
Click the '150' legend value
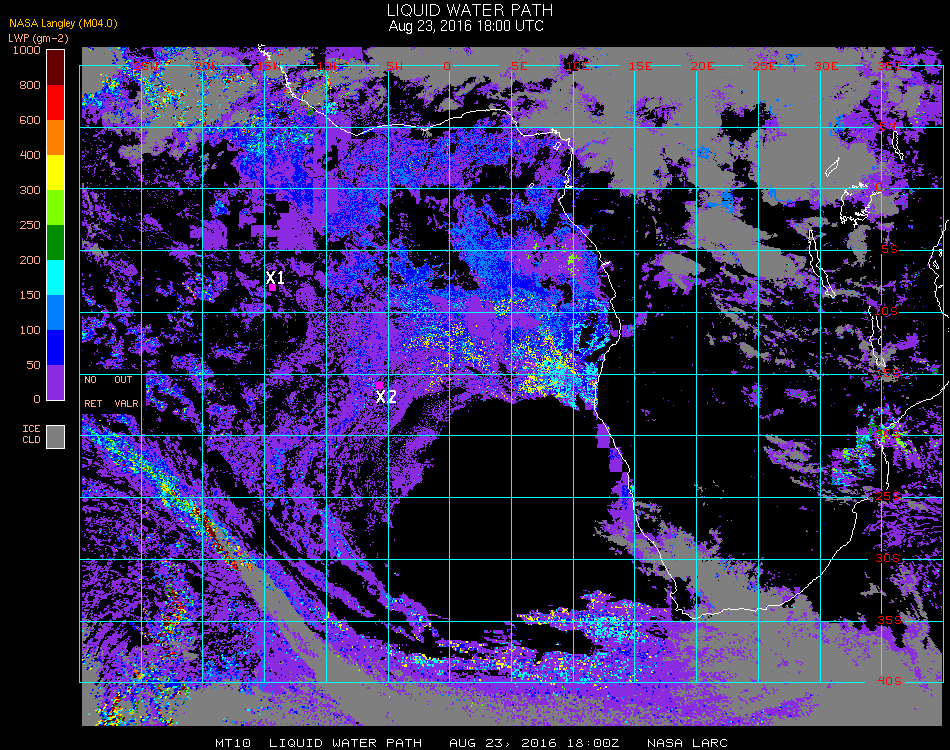pos(30,295)
